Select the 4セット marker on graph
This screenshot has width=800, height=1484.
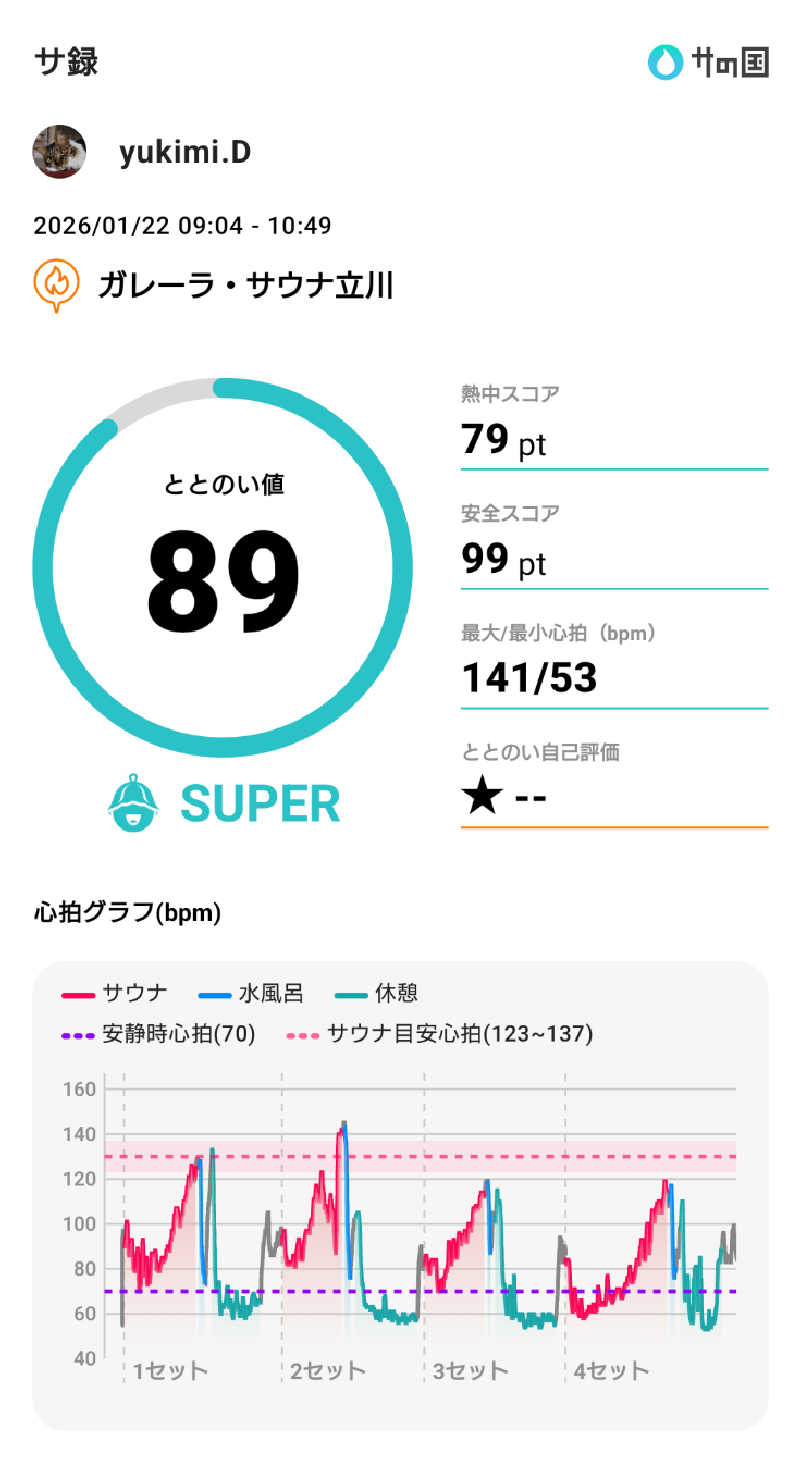click(611, 1370)
